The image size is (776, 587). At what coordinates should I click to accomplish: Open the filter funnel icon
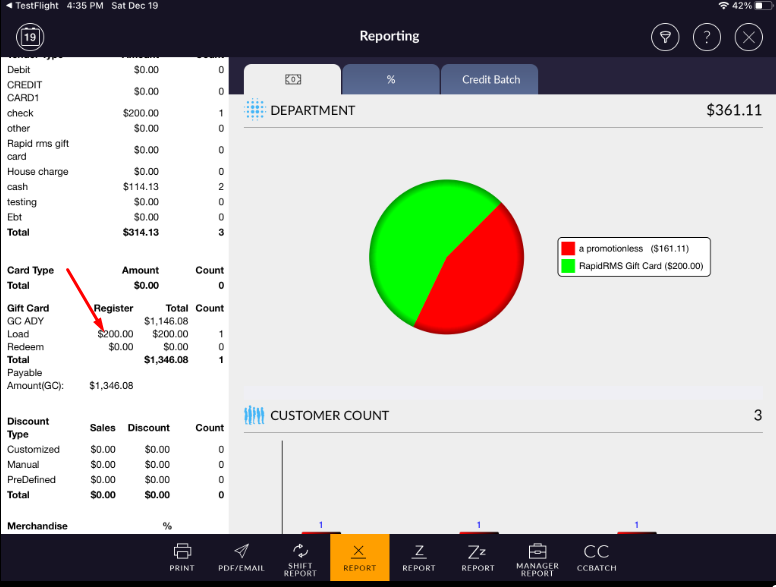coord(664,38)
